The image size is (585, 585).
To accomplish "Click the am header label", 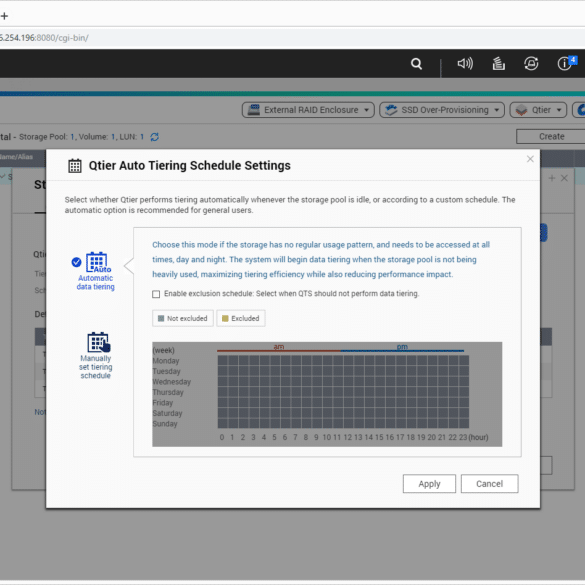I will pos(279,347).
